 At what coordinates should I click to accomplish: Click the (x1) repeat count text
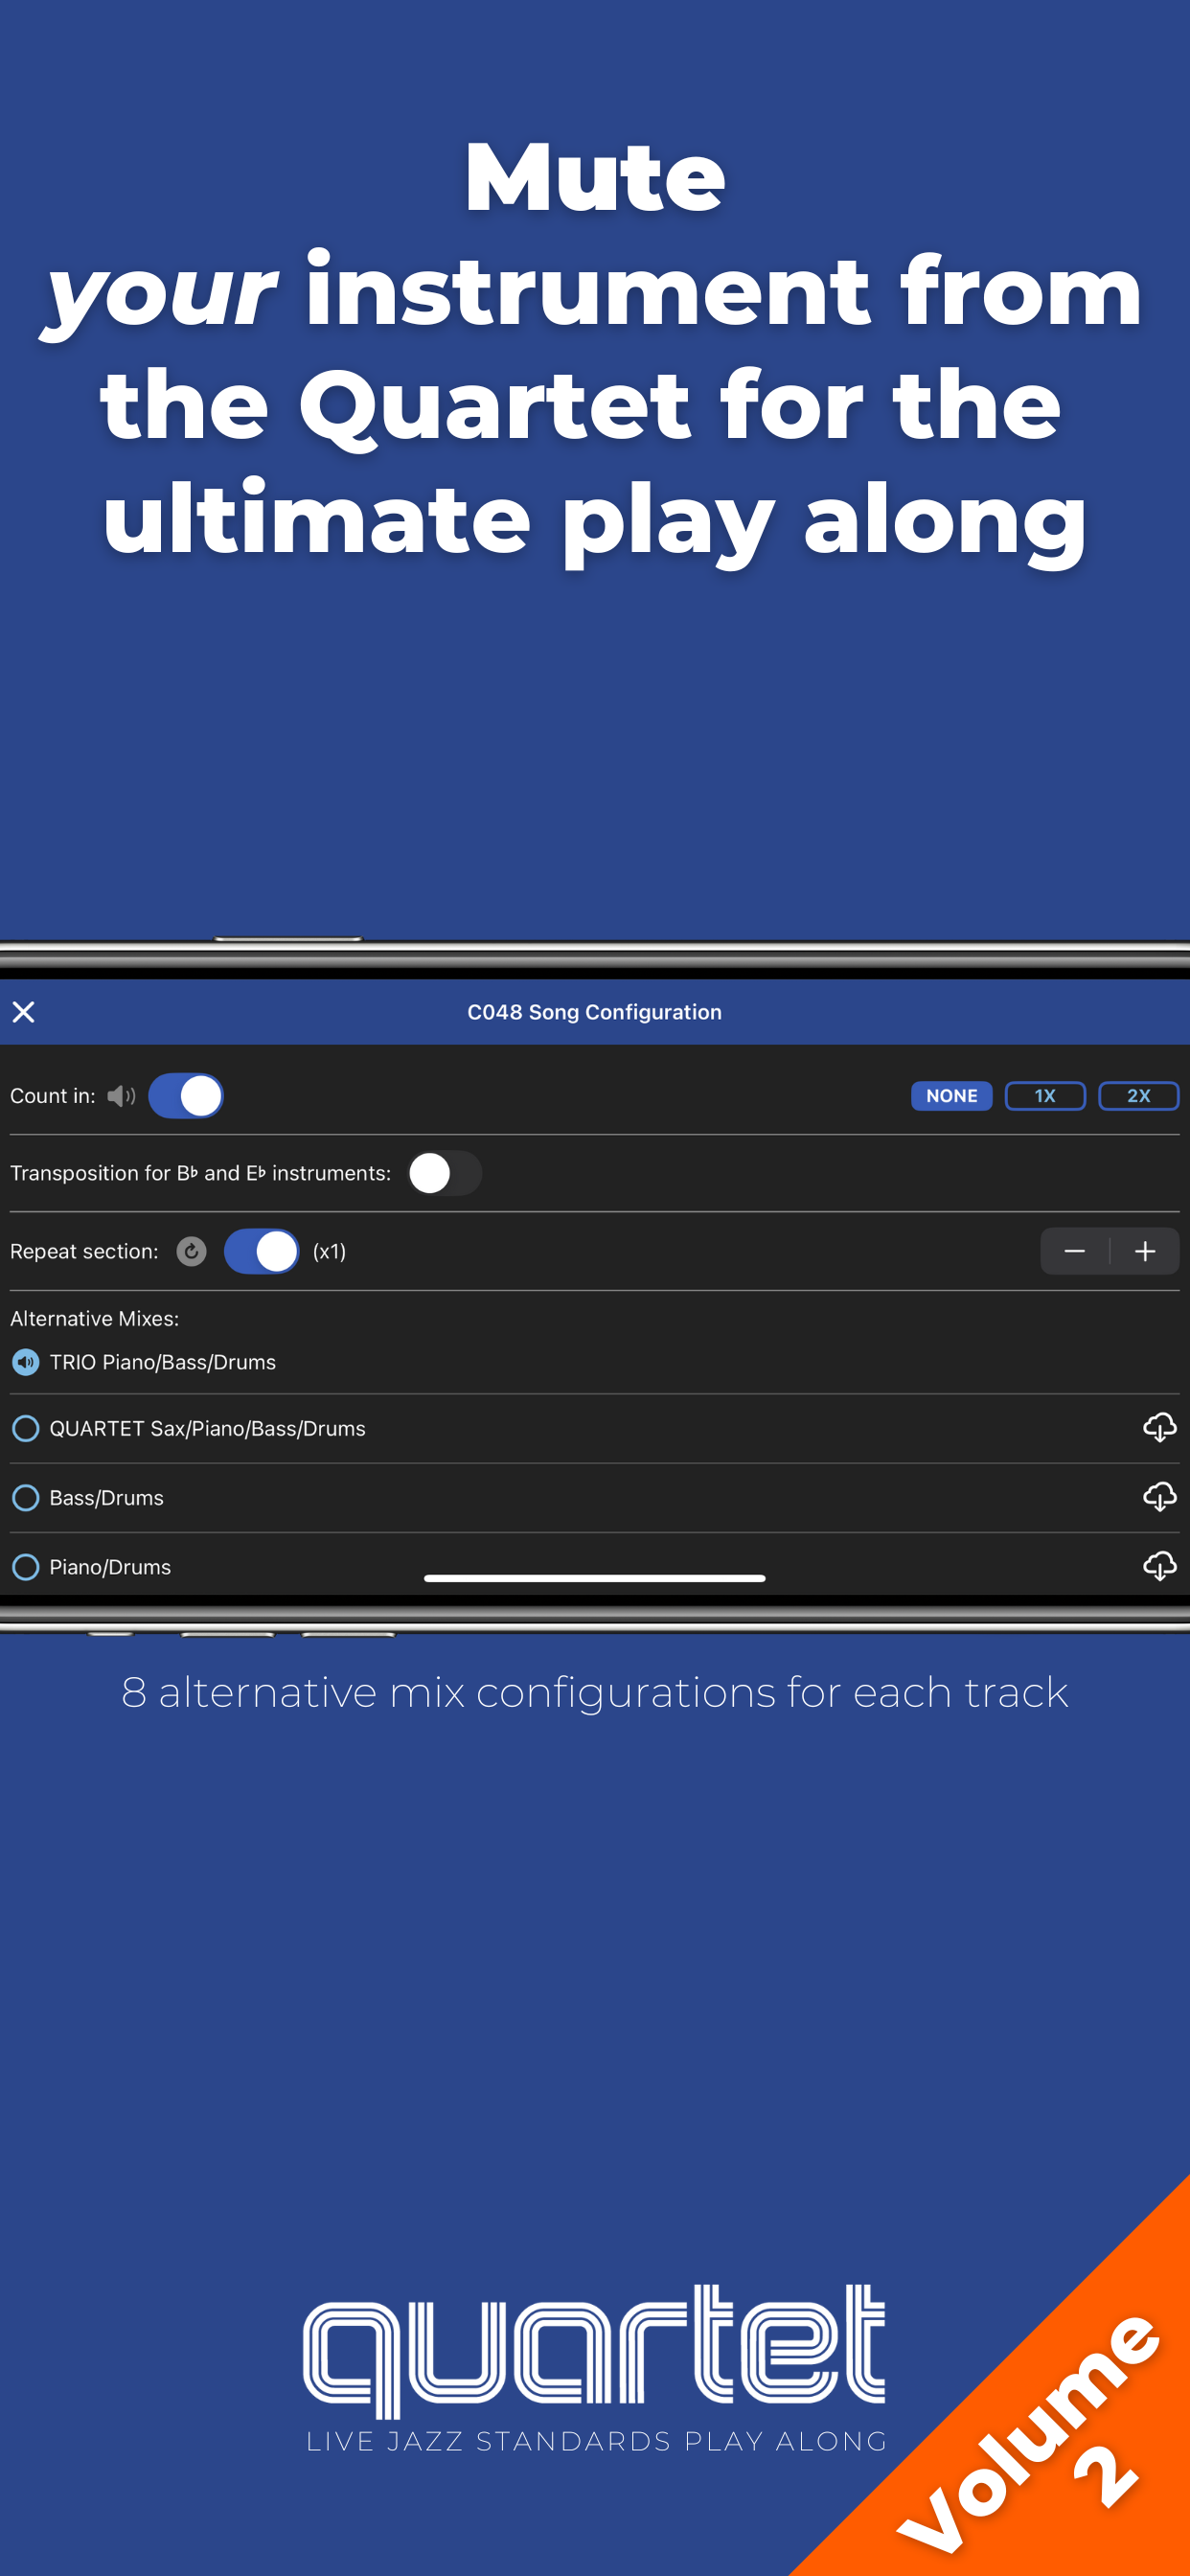point(329,1251)
